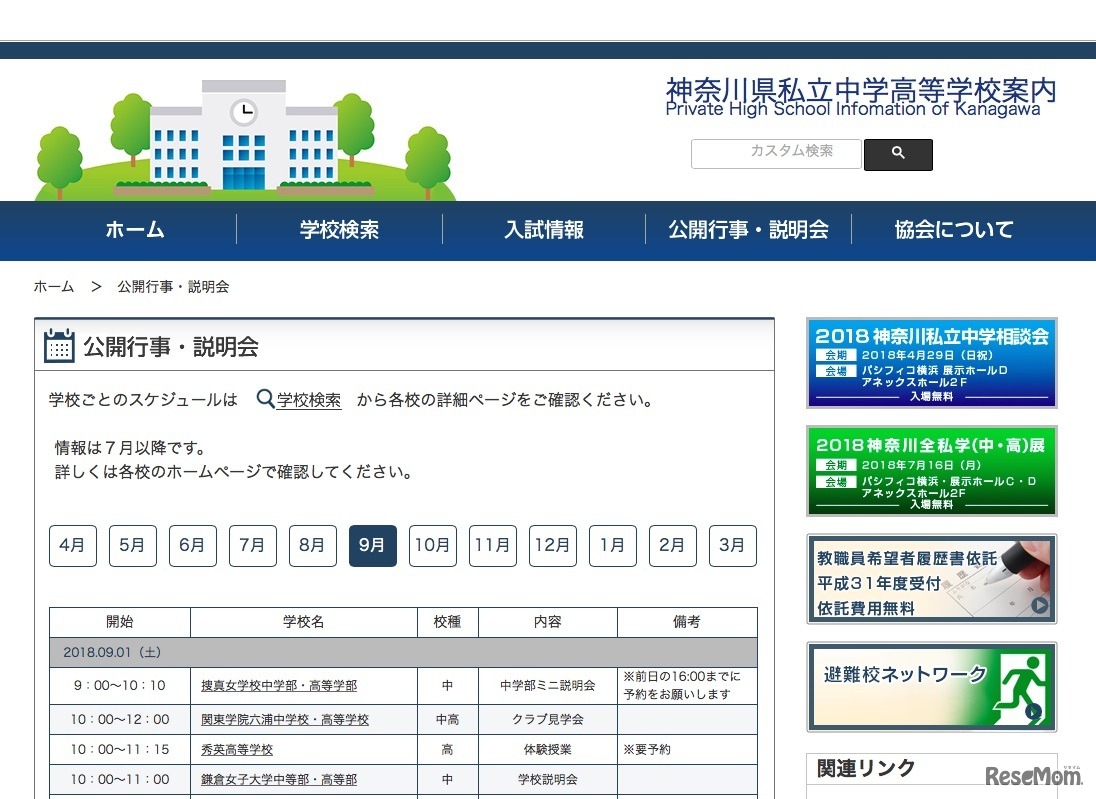Click the ホーム breadcrumb link

click(x=54, y=286)
